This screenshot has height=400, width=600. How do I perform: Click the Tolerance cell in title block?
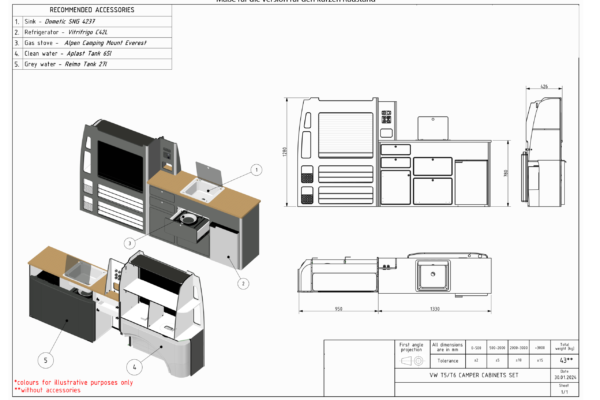[x=446, y=360]
